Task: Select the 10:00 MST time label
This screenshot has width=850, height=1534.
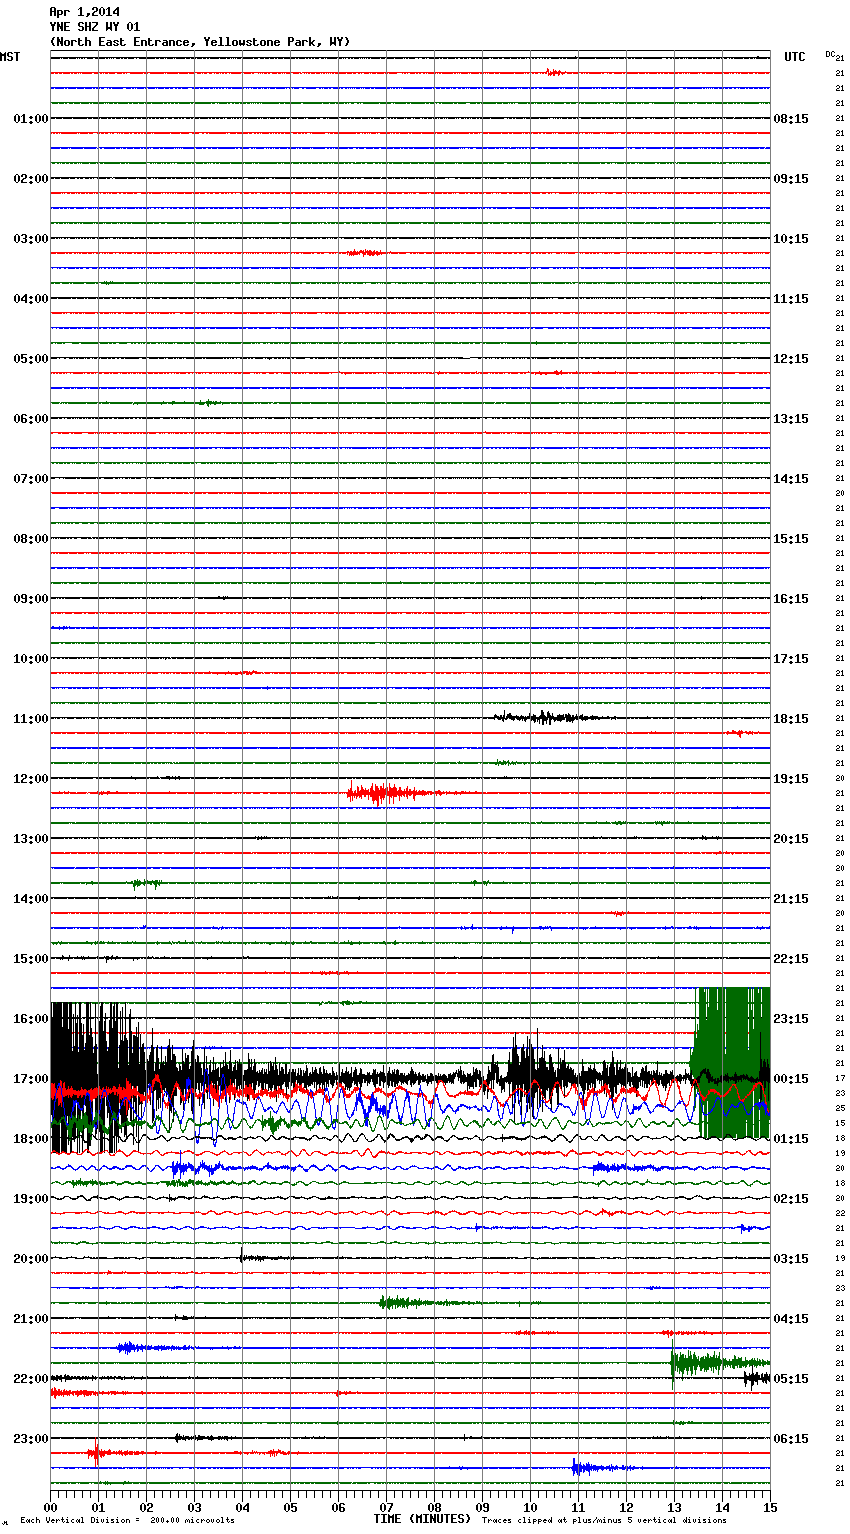Action: click(31, 659)
